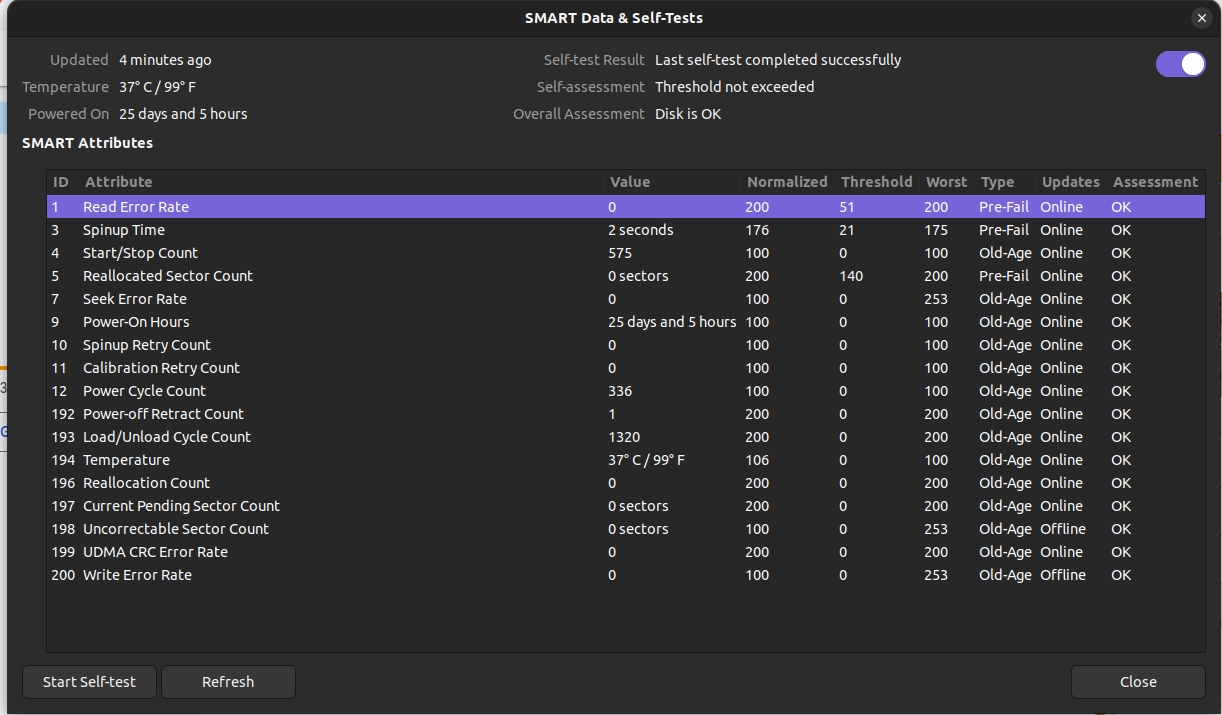Sort by Normalized column header
This screenshot has width=1222, height=715.
(x=787, y=182)
